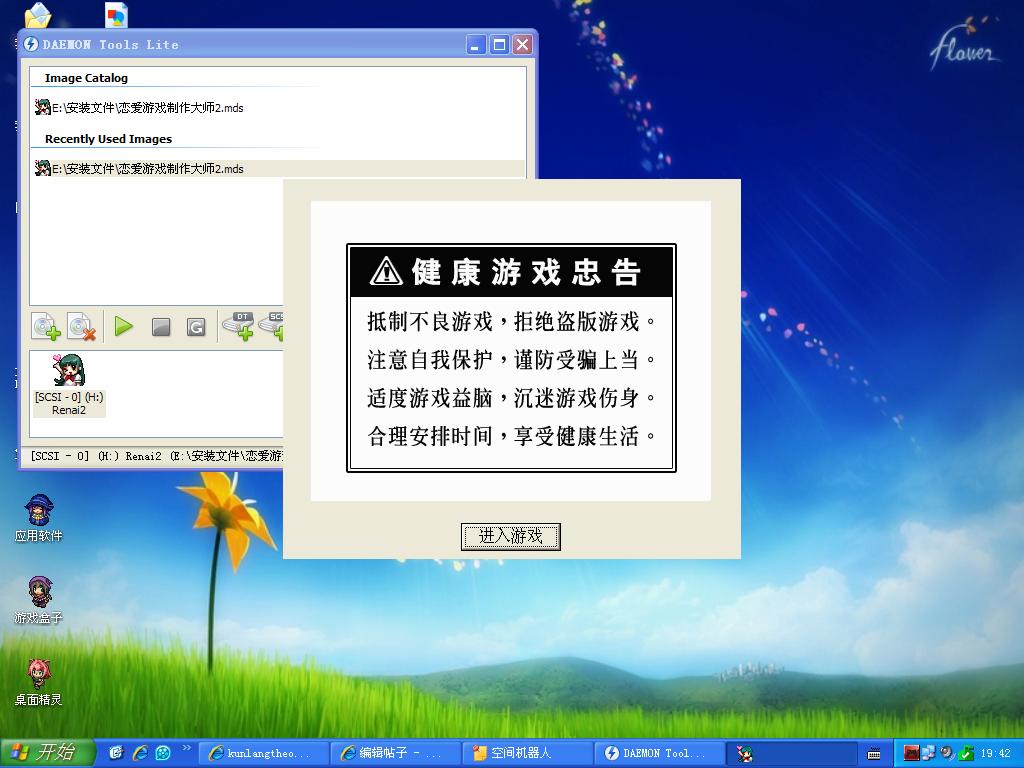Switch to the DAEMON Tool... taskbar button

[660, 753]
